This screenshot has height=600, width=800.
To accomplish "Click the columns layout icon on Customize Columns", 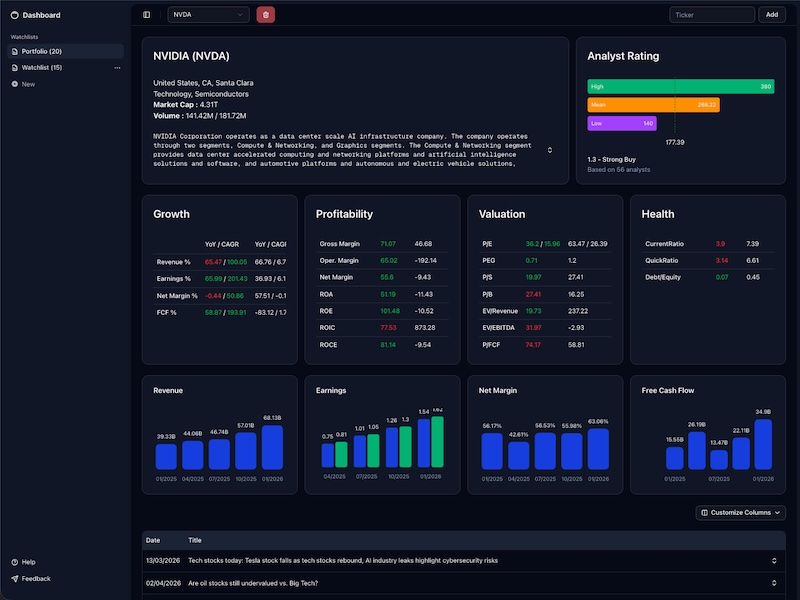I will tap(704, 512).
